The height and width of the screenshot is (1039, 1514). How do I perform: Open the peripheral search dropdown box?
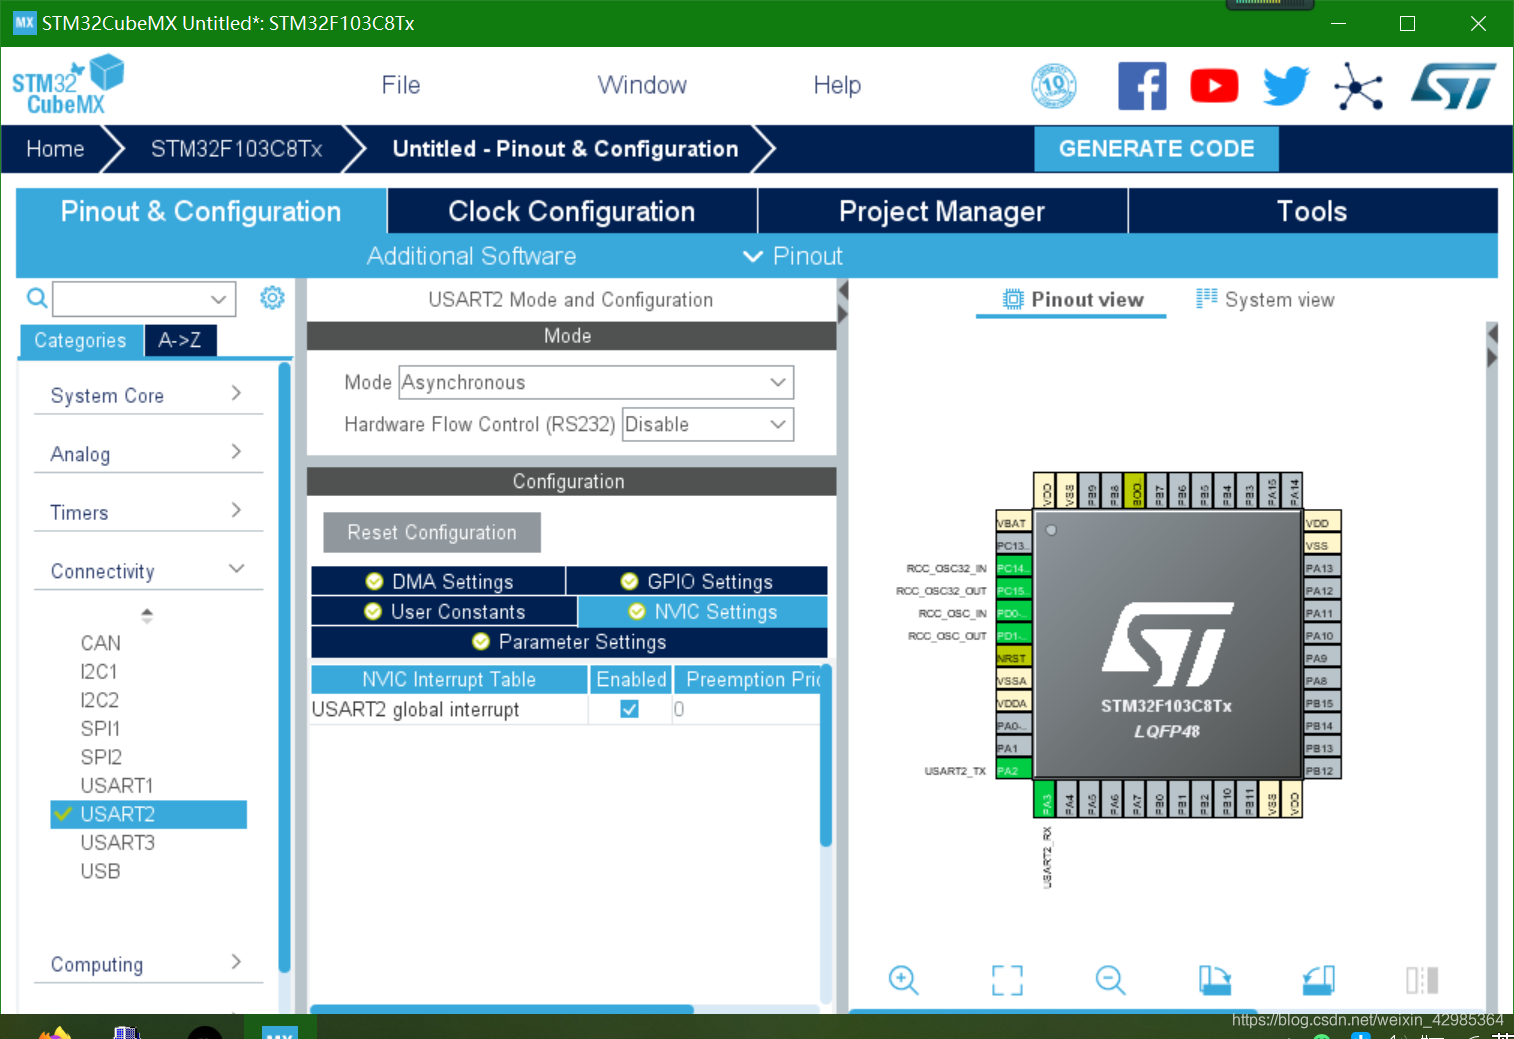(144, 298)
